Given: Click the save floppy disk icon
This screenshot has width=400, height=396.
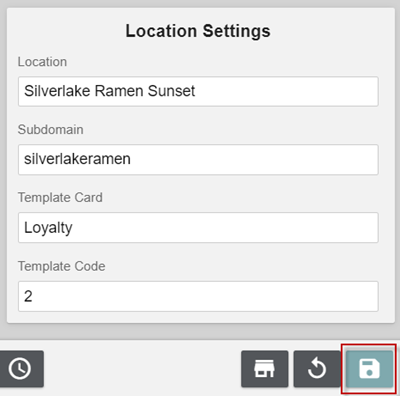Looking at the screenshot, I should point(369,369).
